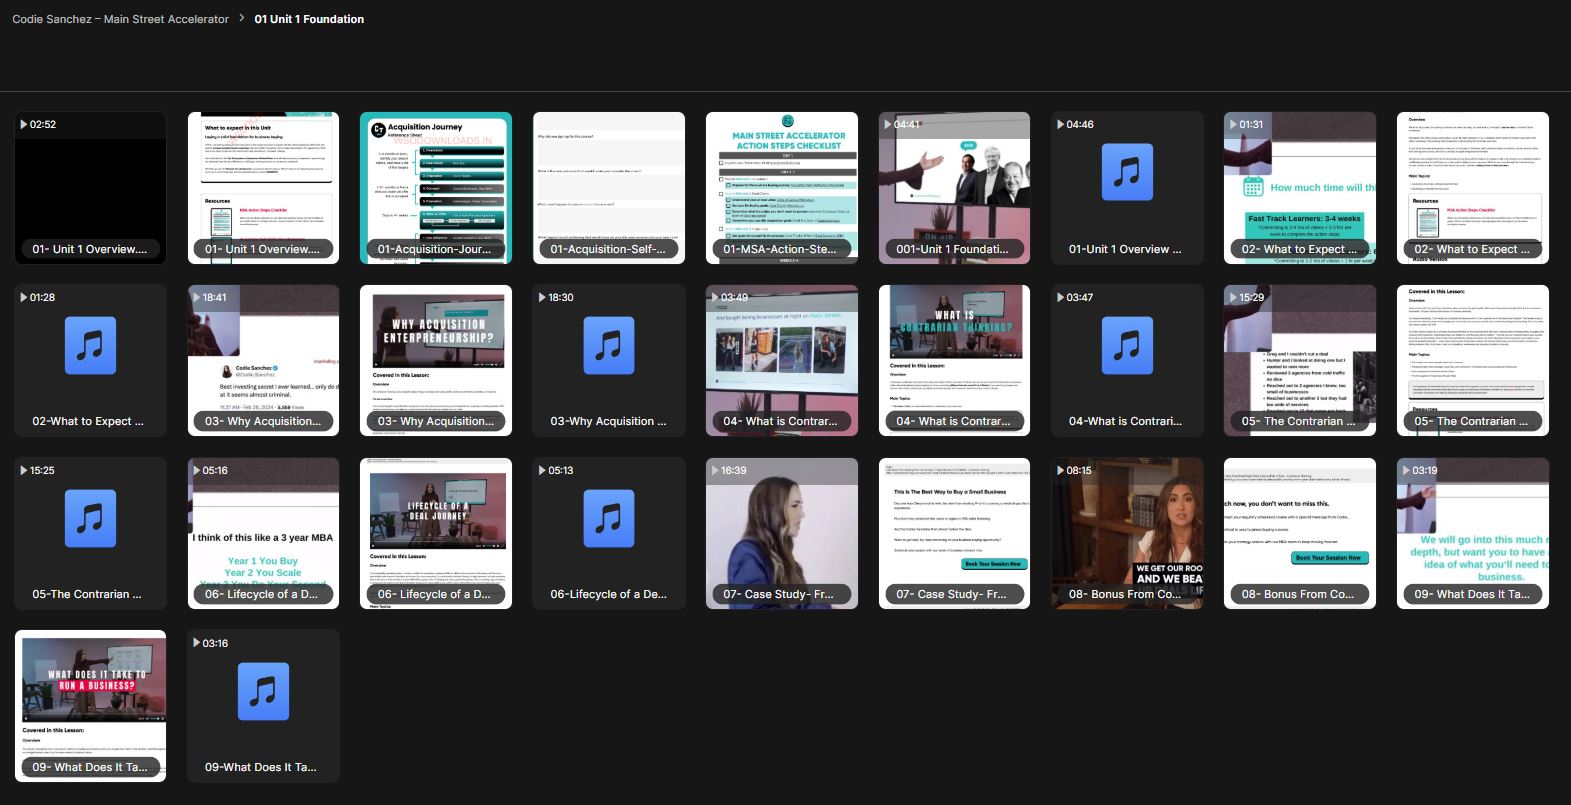Screen dimensions: 1571x805
Task: Click the '01-Unit 1 Overview ...' audio file name
Action: (1125, 249)
